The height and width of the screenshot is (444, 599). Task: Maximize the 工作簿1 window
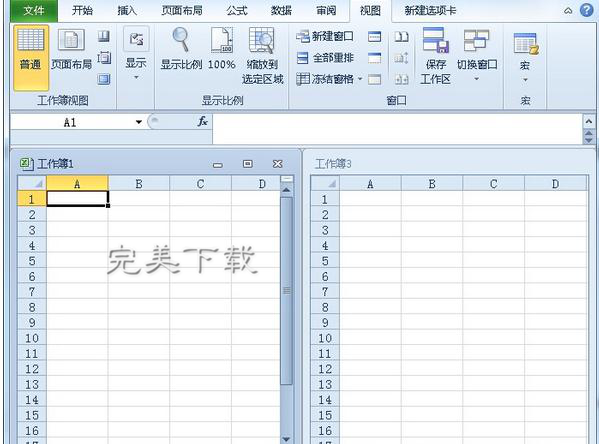coord(248,164)
